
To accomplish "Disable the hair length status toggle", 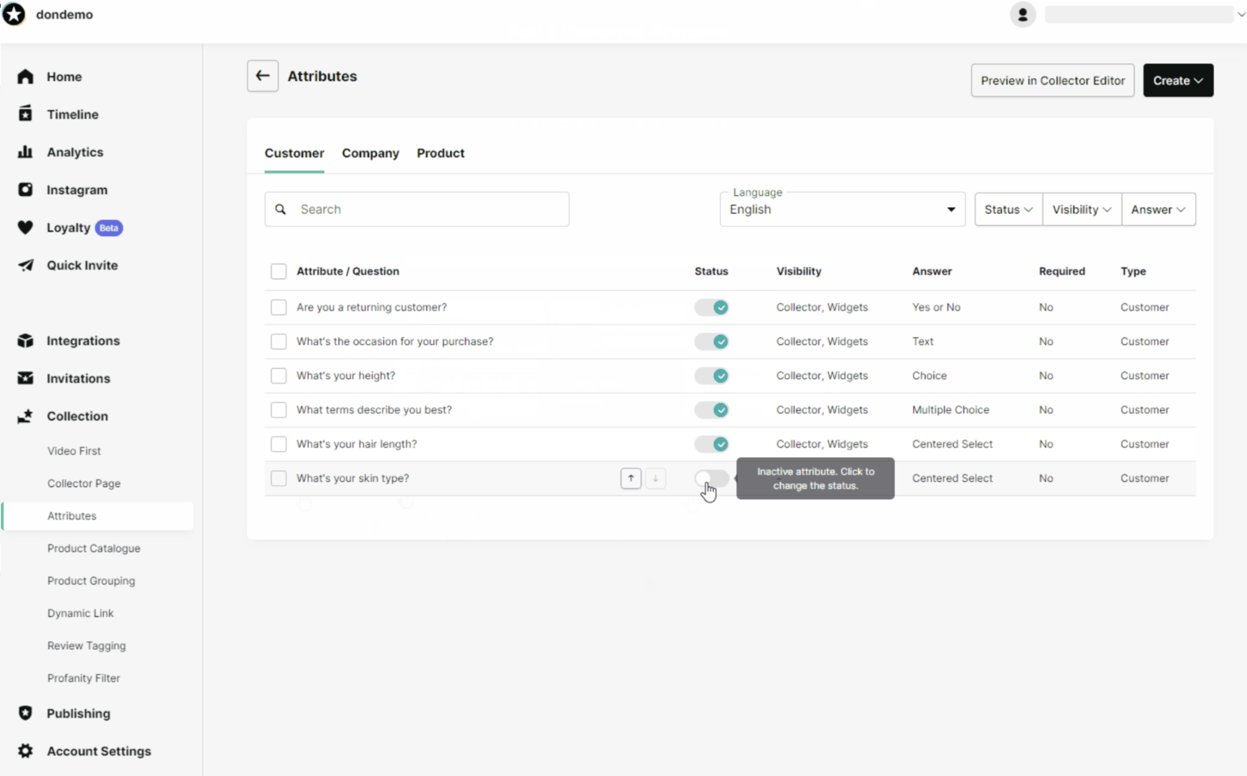I will click(x=712, y=444).
